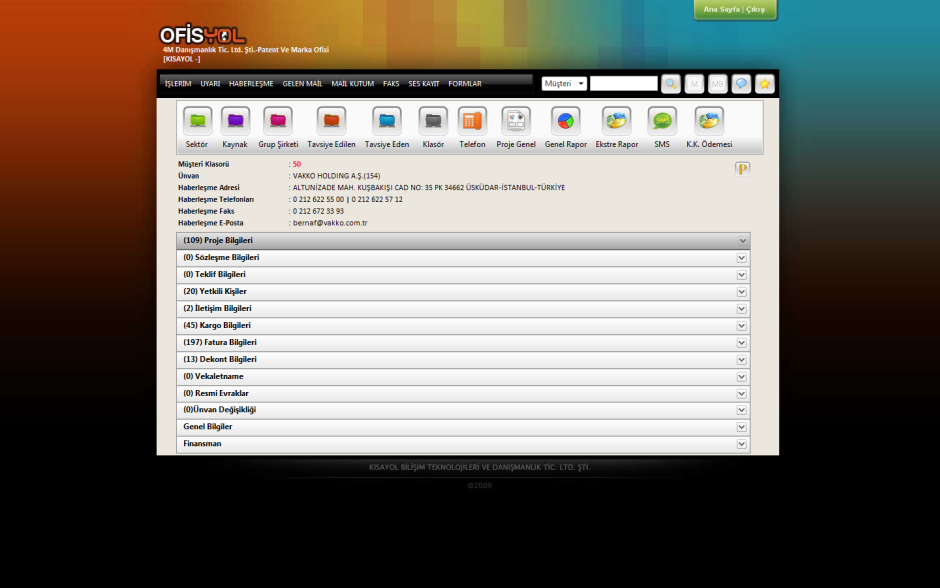Click the SMS icon

click(x=662, y=121)
